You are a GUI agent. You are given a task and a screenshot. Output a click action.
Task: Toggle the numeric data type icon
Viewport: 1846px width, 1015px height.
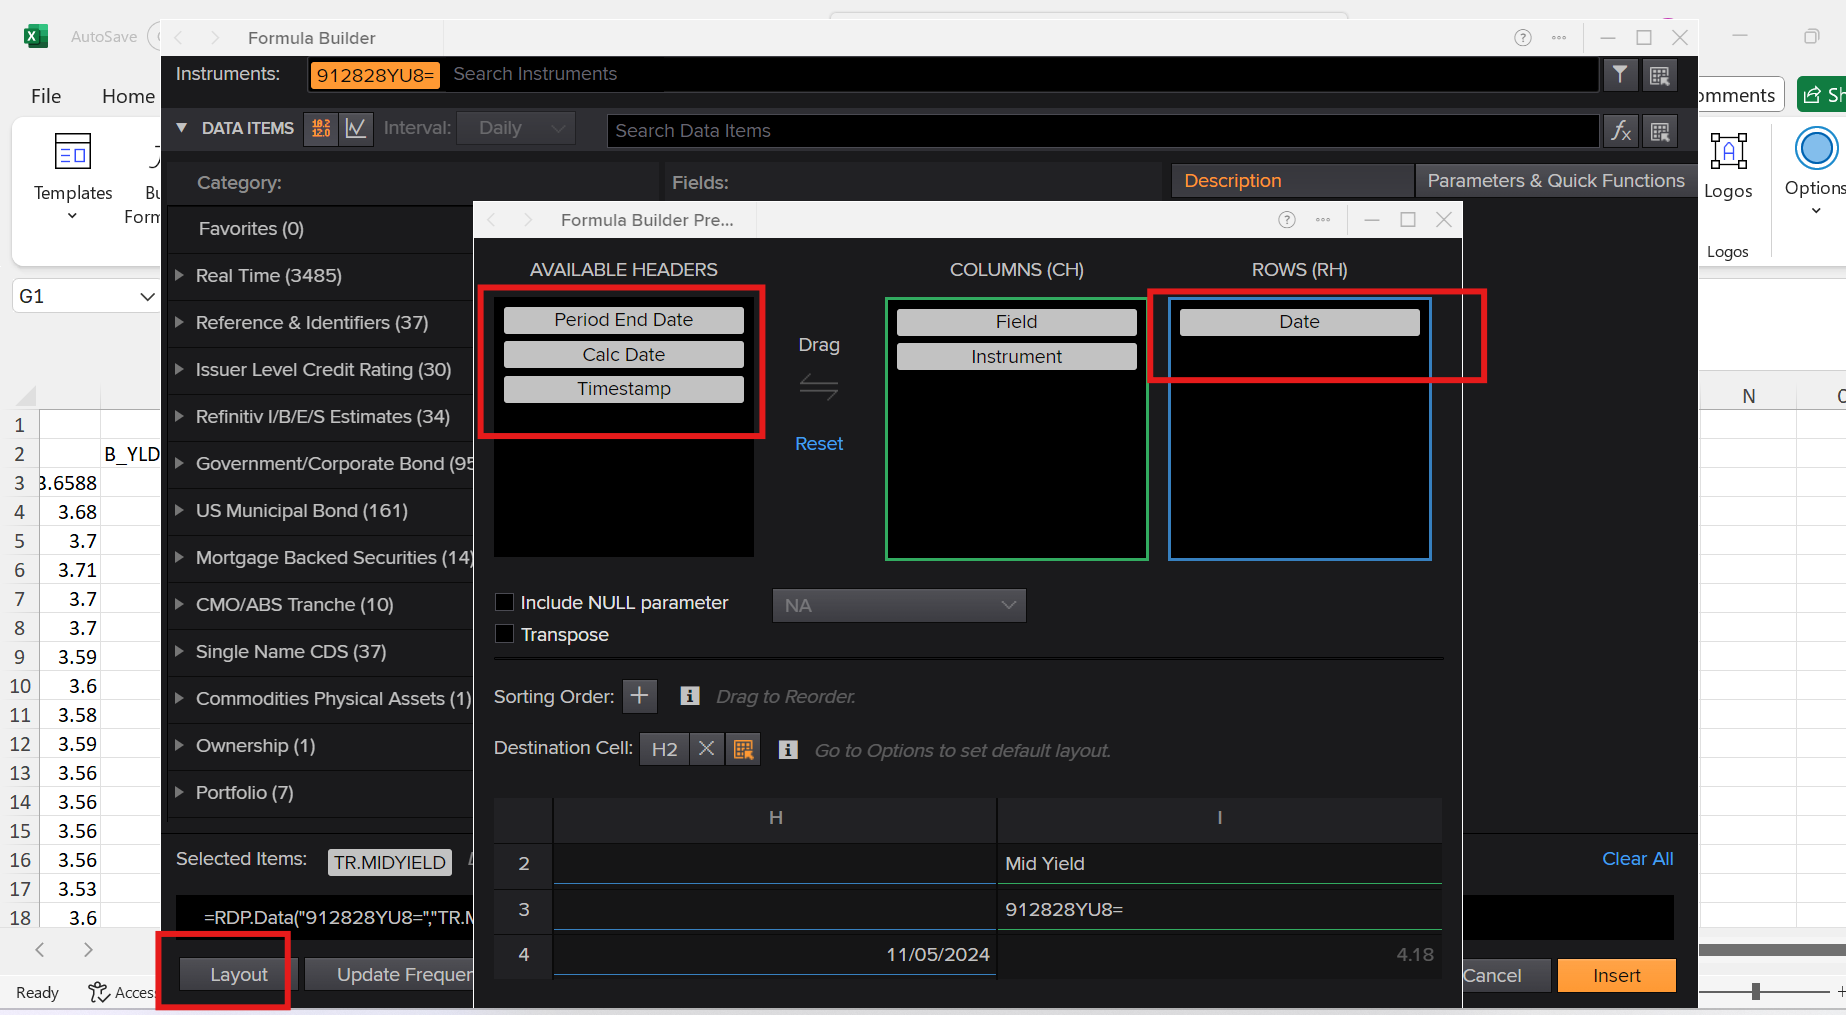[x=320, y=128]
